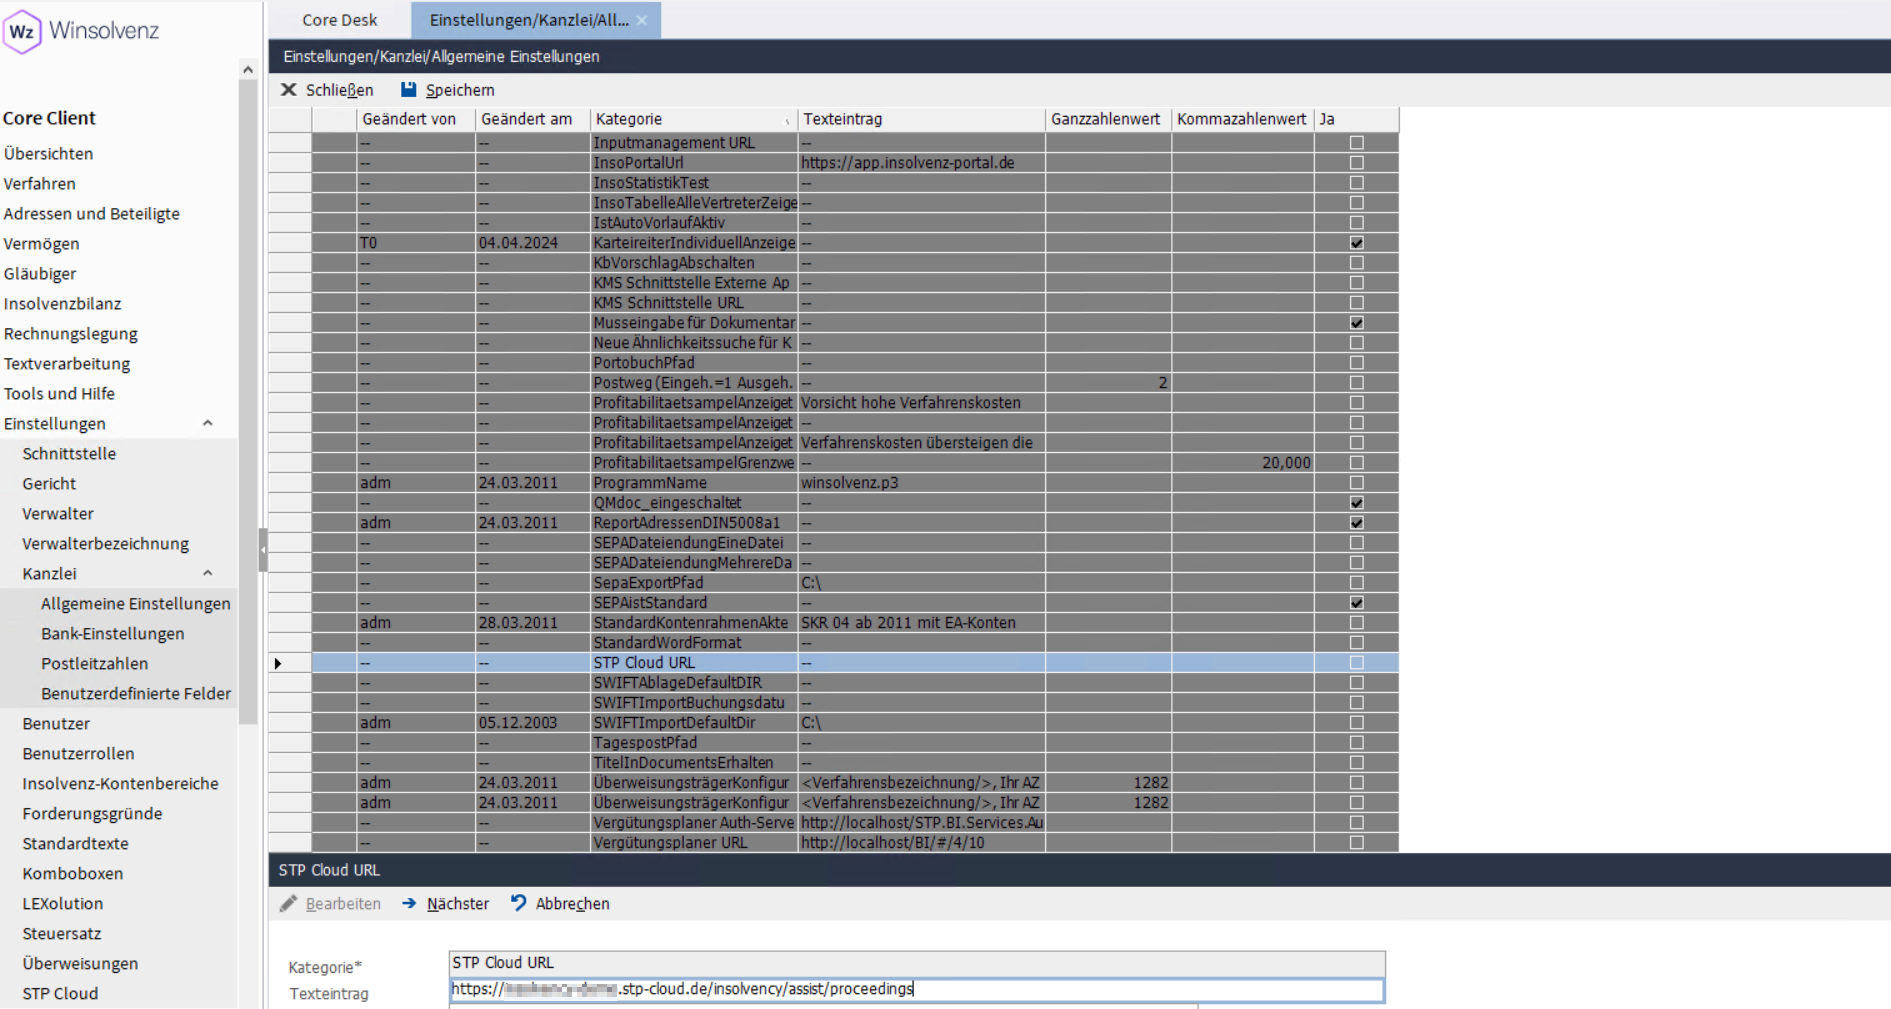Toggle the Ja checkbox for ReportAdressenDIN5008a1
This screenshot has width=1891, height=1009.
(x=1356, y=523)
